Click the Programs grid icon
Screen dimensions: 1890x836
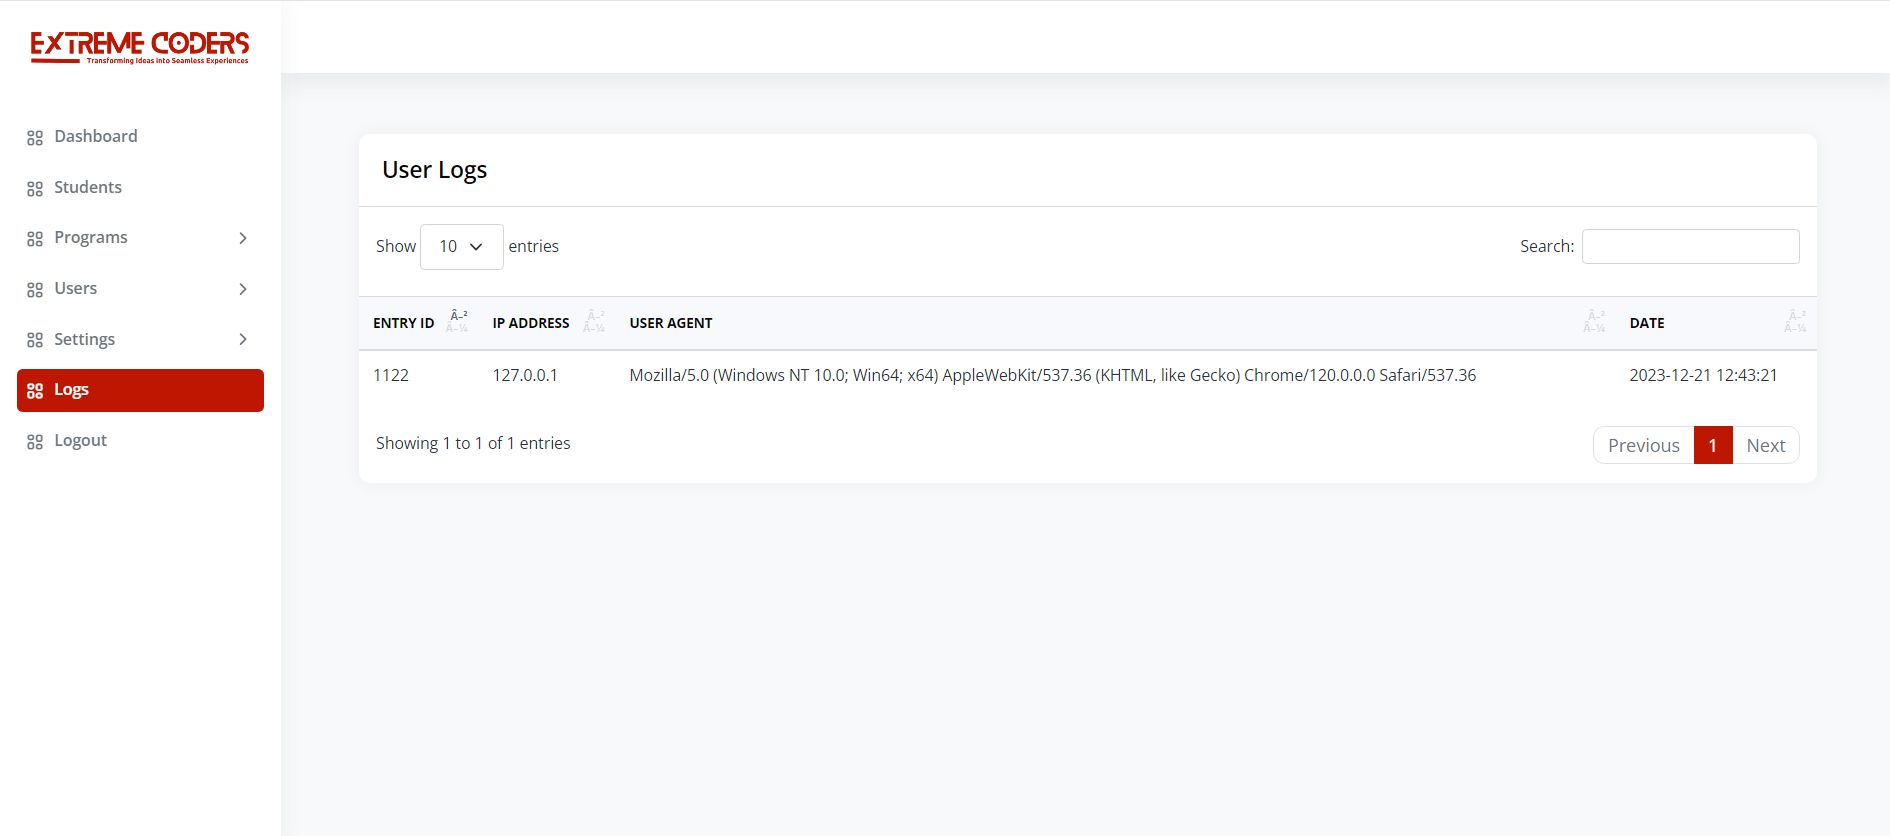pos(35,239)
